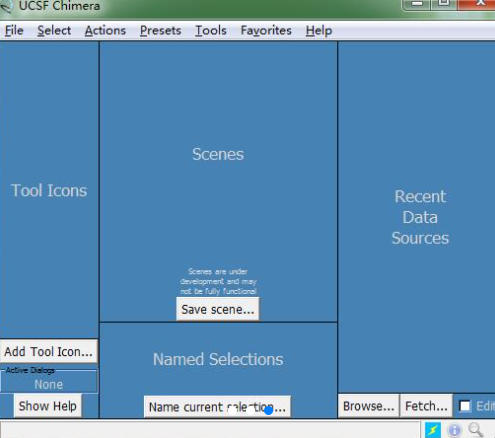Click Name current selection... button
495x438 pixels.
click(217, 407)
